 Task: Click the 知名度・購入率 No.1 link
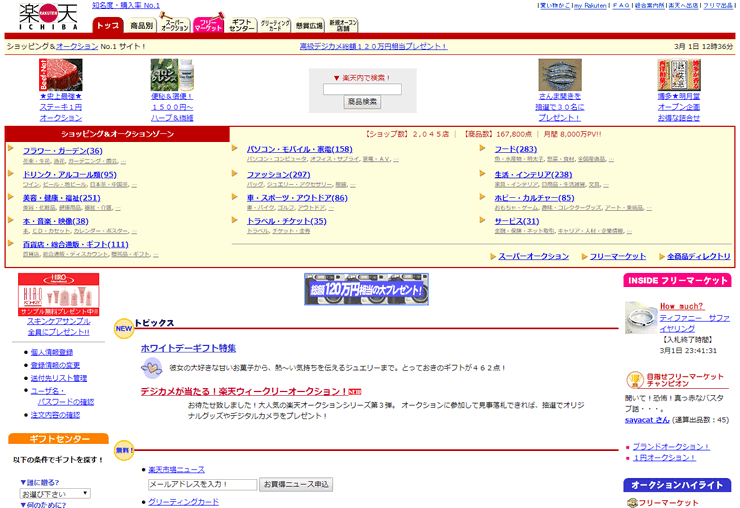(x=126, y=5)
